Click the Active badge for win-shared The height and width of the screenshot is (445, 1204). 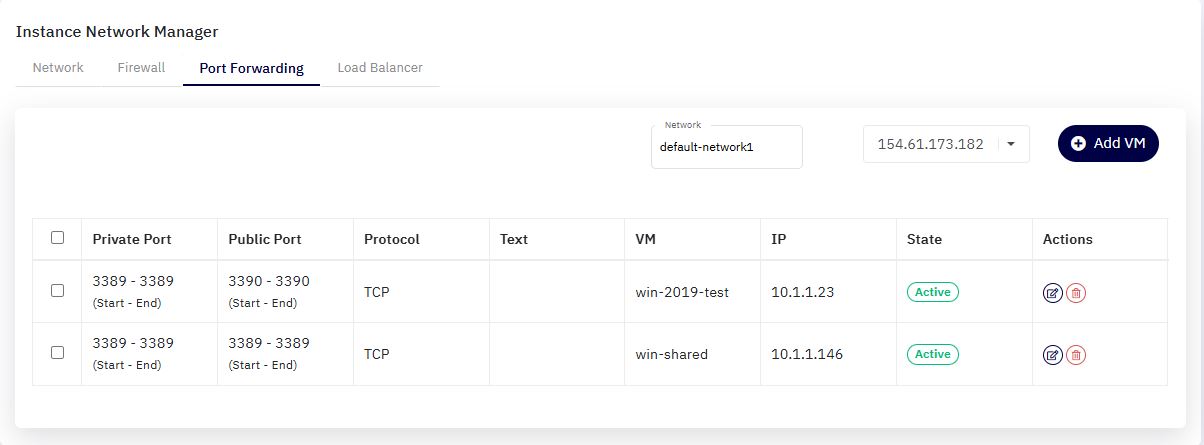tap(933, 354)
